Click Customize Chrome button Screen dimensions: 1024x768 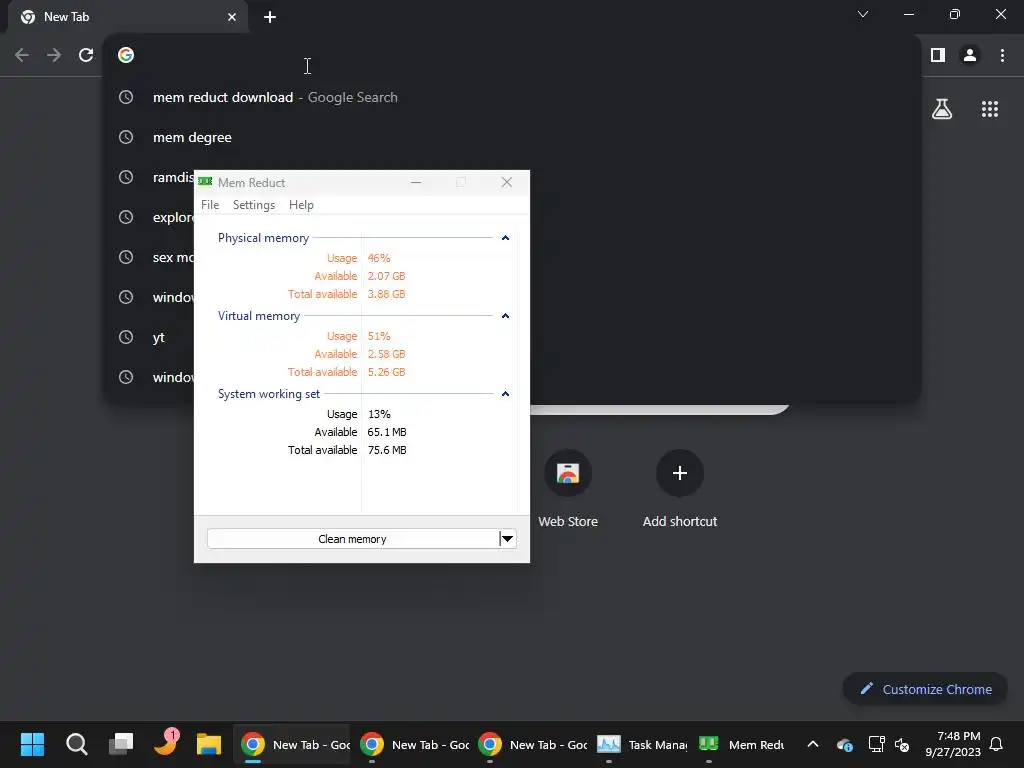pyautogui.click(x=925, y=689)
